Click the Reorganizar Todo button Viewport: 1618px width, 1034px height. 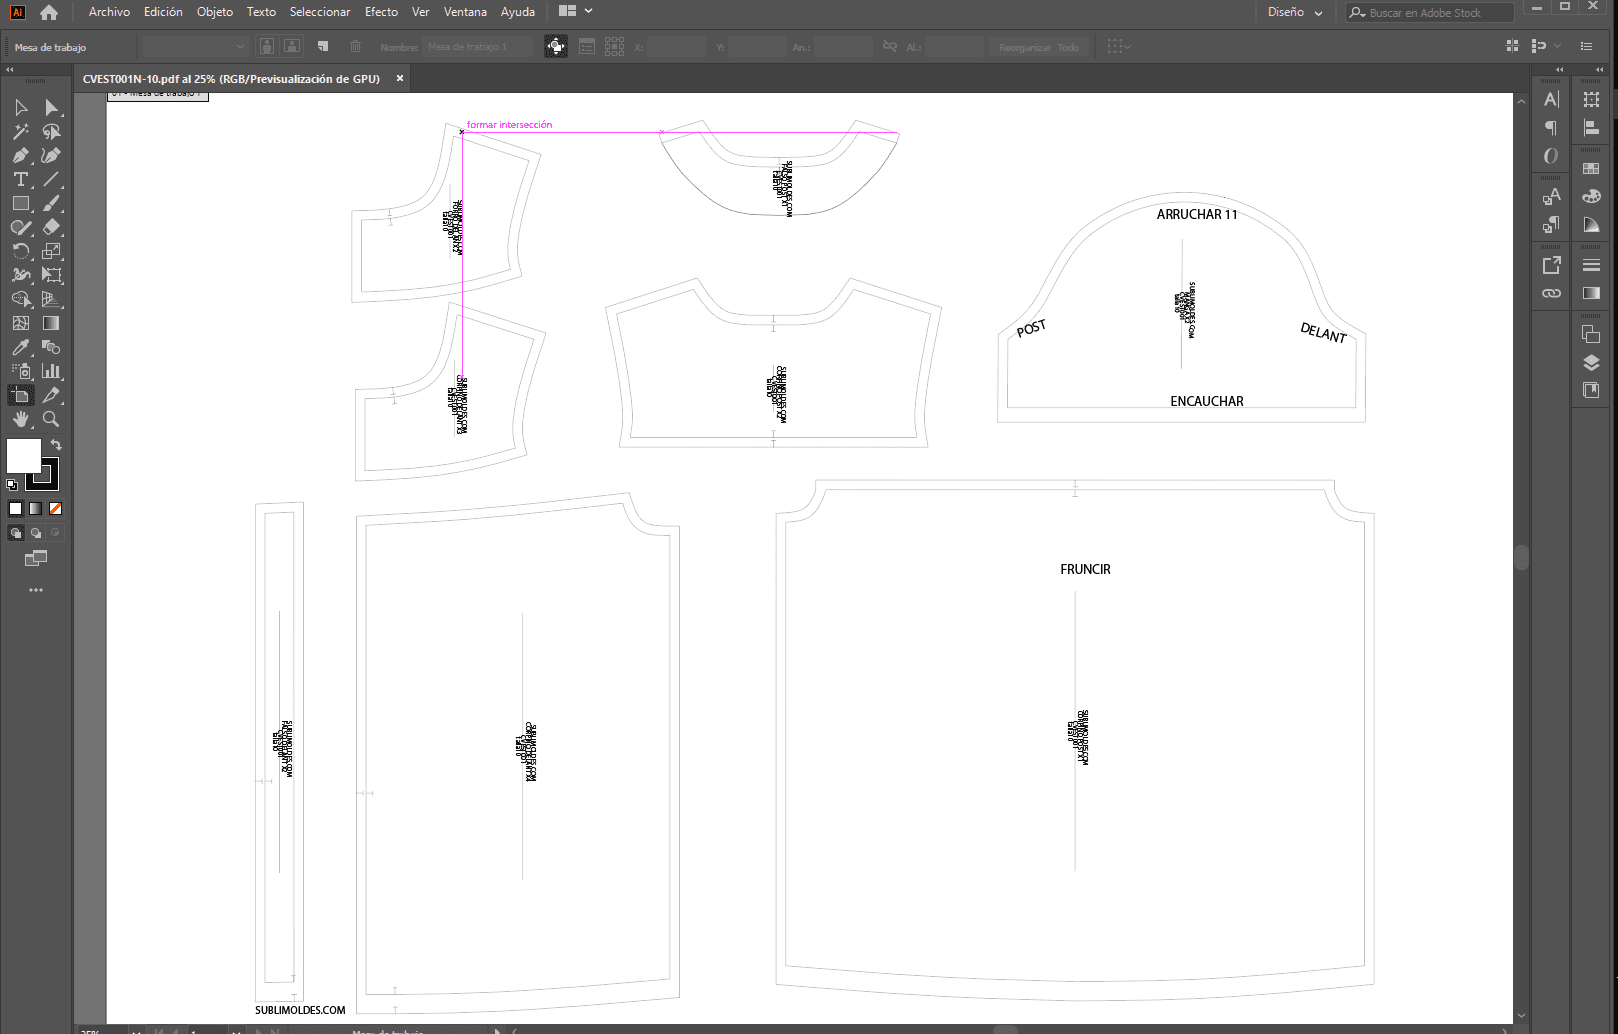pyautogui.click(x=1039, y=47)
